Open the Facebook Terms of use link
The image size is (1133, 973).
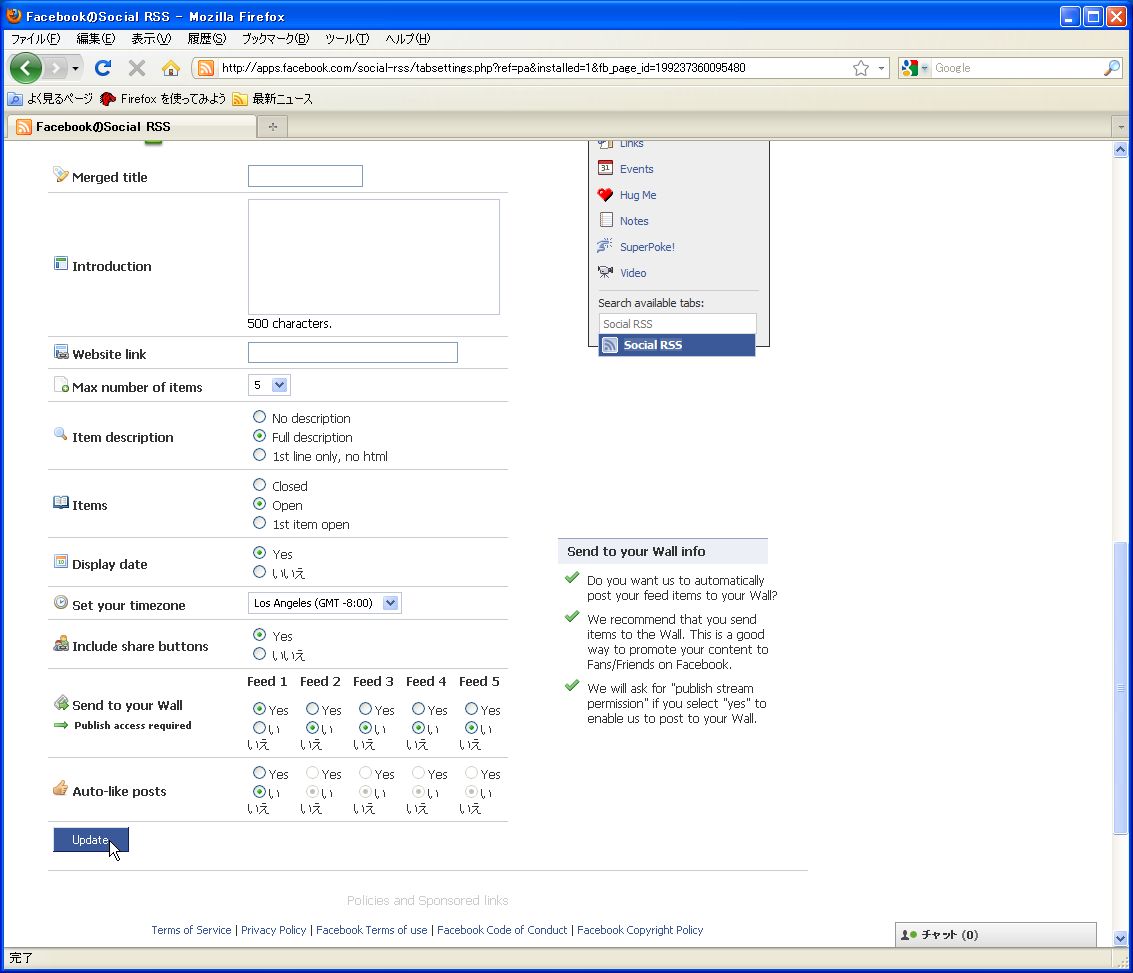(x=371, y=930)
